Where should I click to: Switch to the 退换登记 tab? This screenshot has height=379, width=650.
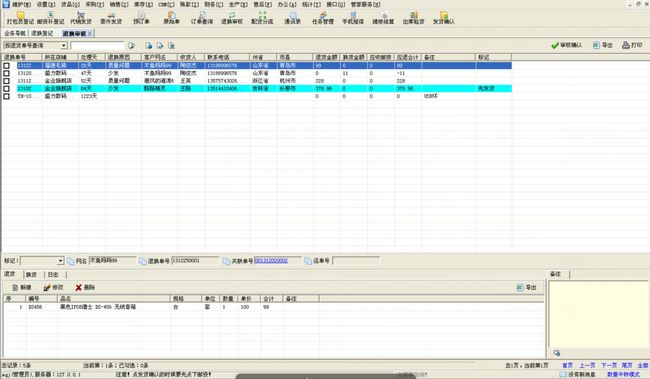[42, 33]
